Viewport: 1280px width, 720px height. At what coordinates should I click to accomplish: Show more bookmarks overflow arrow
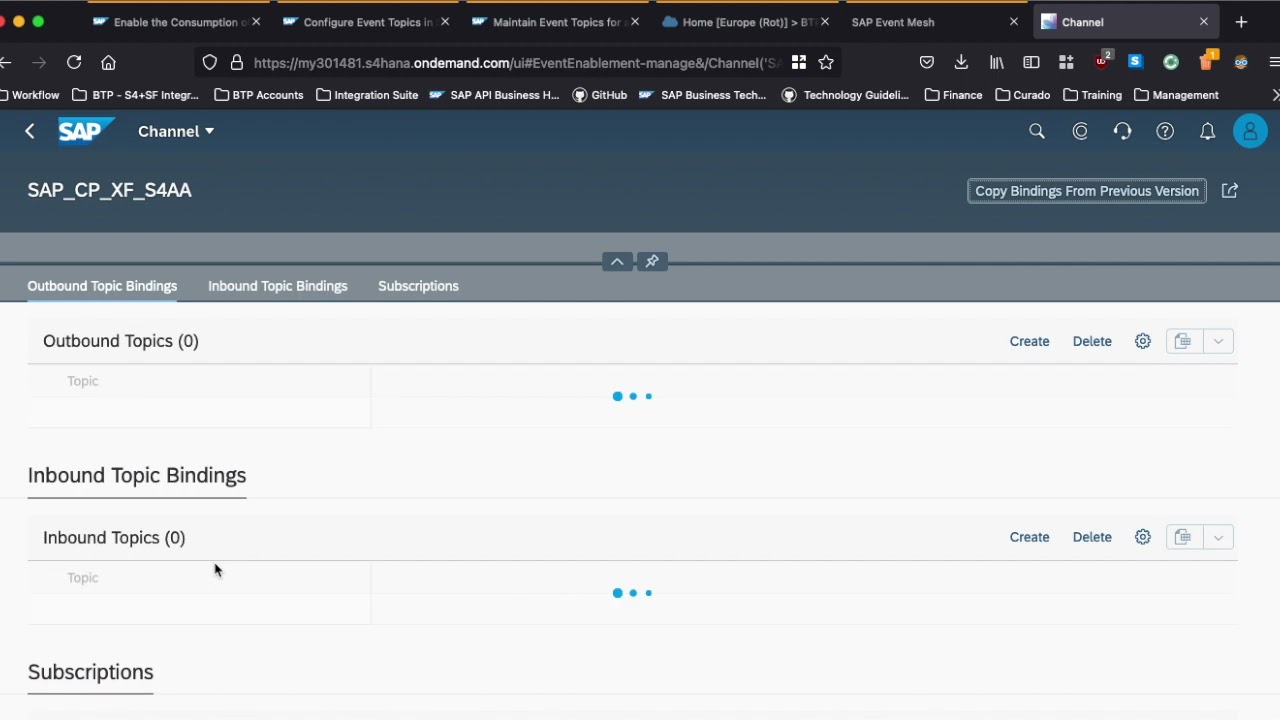1274,95
